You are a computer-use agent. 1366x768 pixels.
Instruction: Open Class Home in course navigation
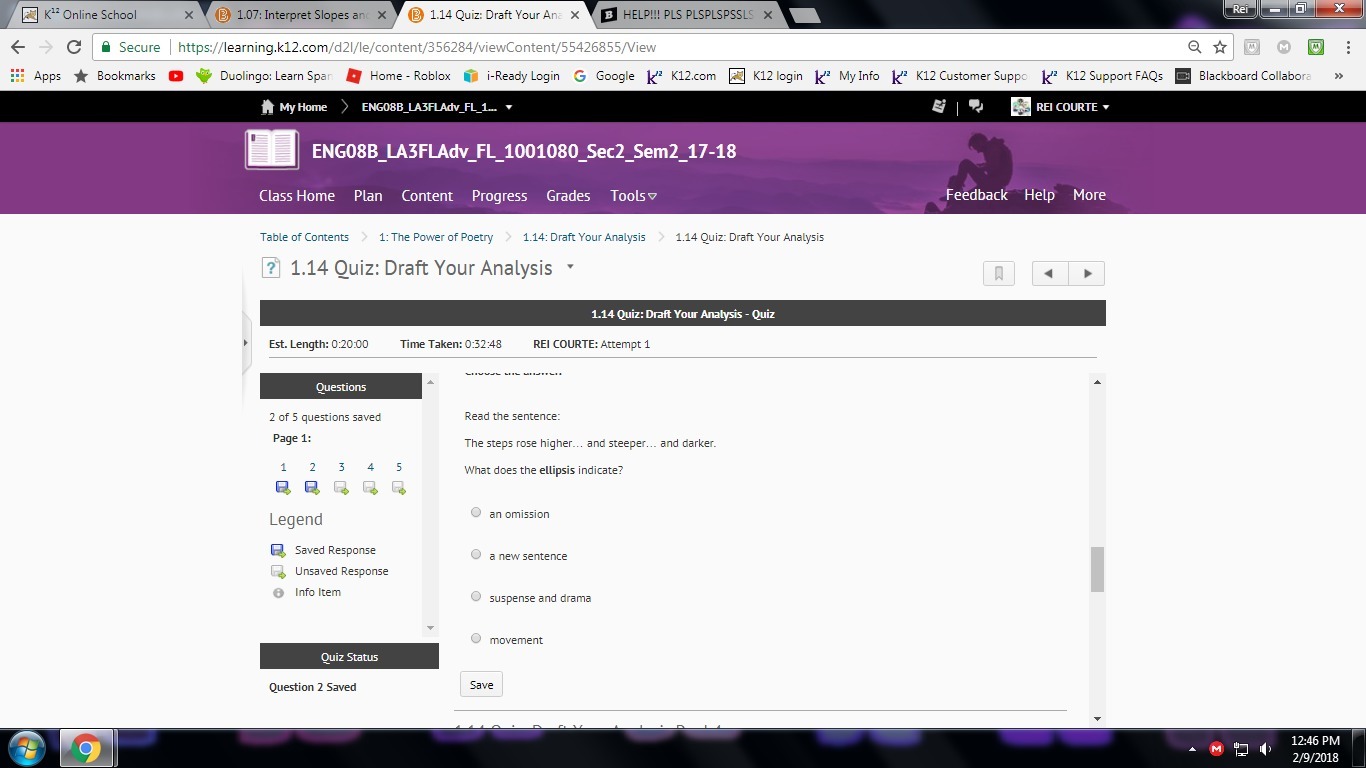(x=297, y=196)
